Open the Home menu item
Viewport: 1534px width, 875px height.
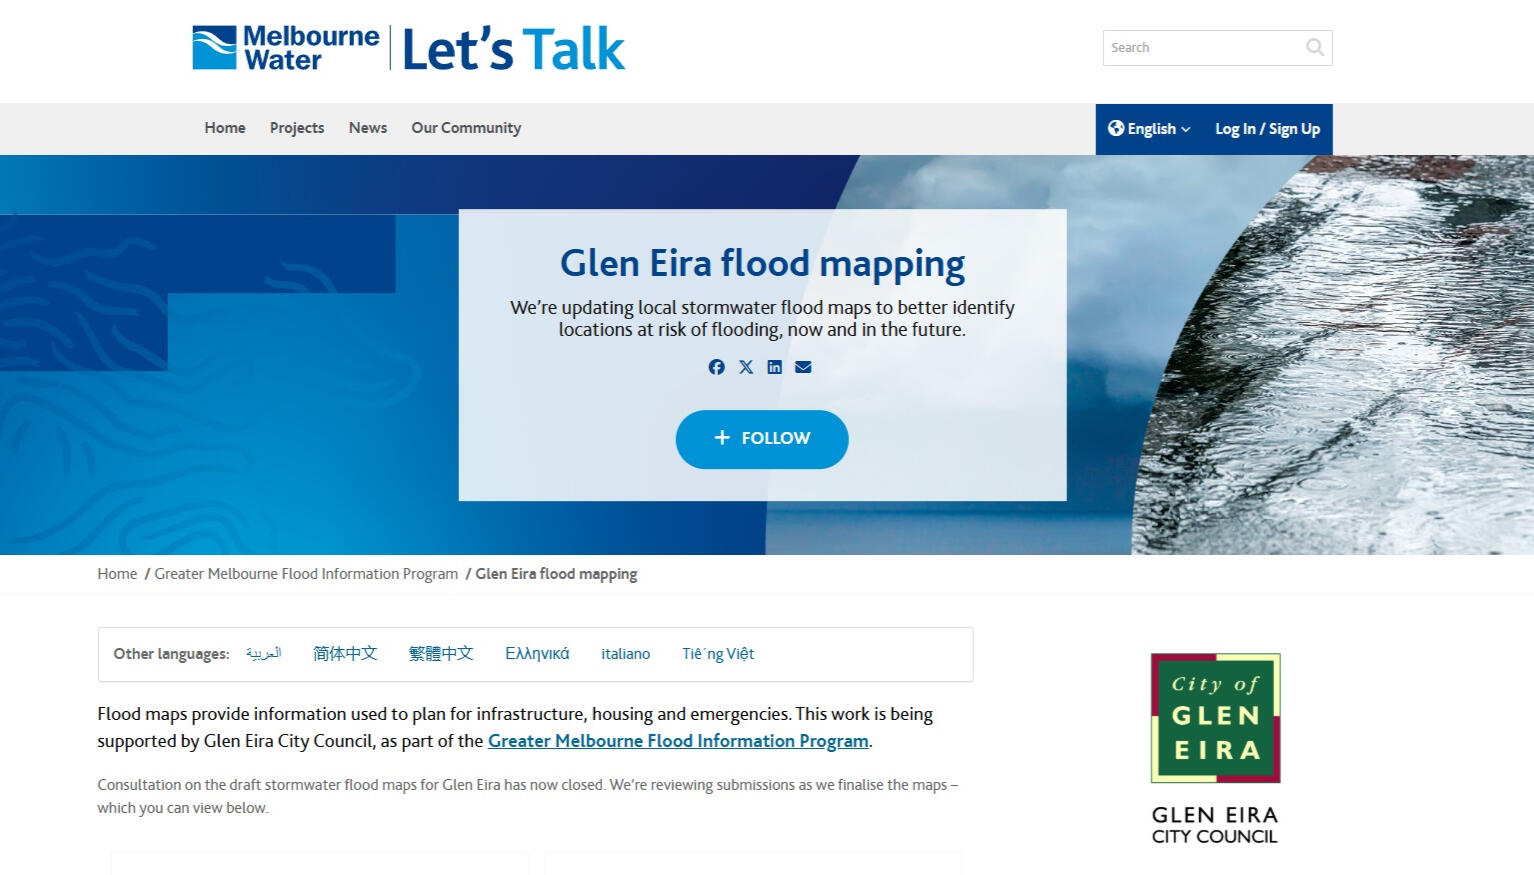tap(225, 128)
